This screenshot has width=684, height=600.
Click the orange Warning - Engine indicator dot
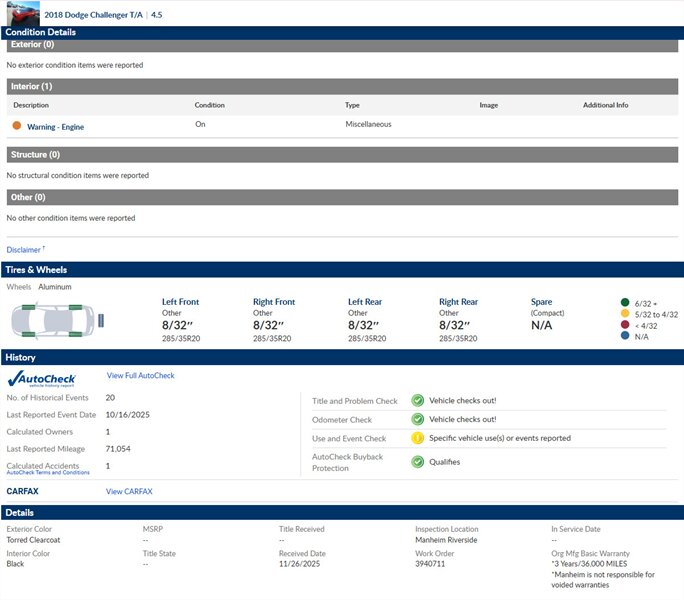[17, 126]
